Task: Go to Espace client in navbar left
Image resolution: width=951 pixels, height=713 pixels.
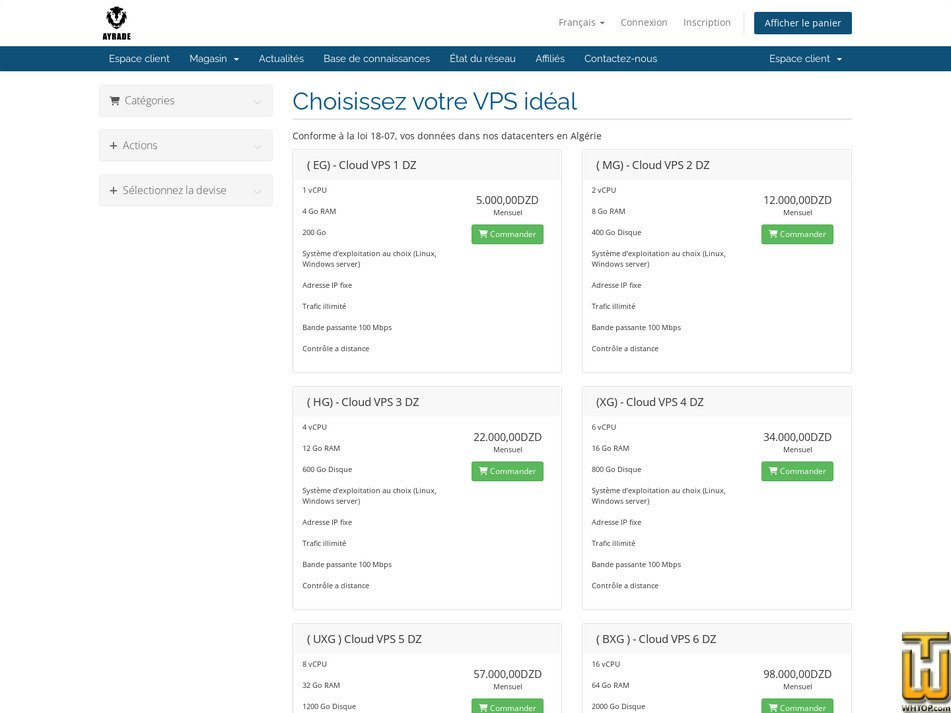Action: (139, 59)
